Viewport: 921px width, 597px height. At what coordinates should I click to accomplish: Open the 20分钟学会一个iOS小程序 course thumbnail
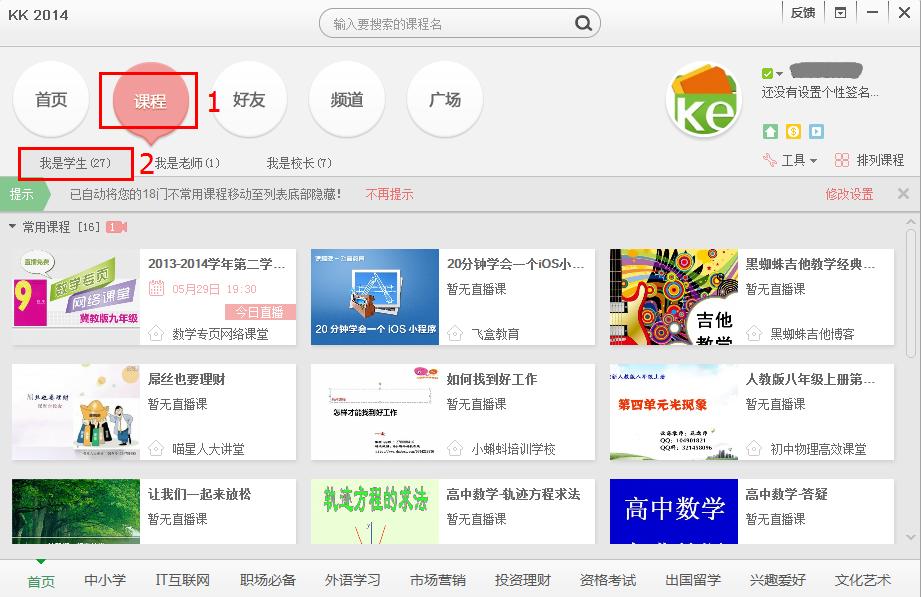[375, 297]
